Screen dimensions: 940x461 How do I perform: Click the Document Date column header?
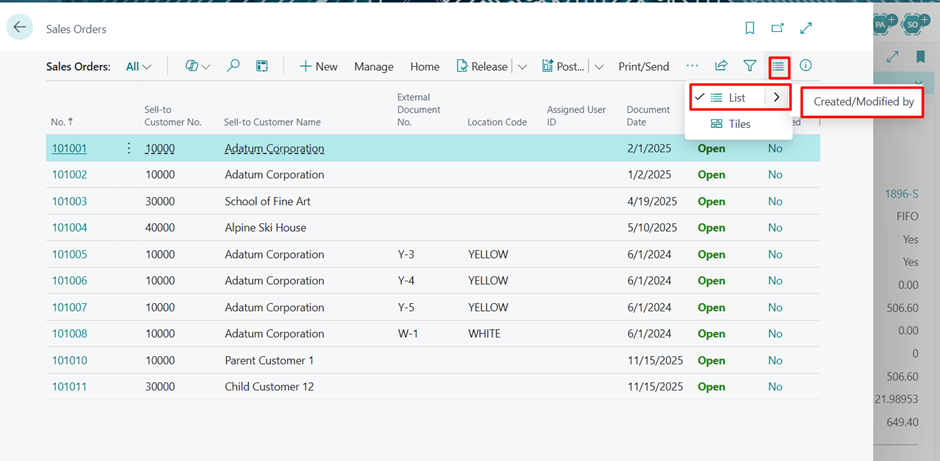coord(648,116)
